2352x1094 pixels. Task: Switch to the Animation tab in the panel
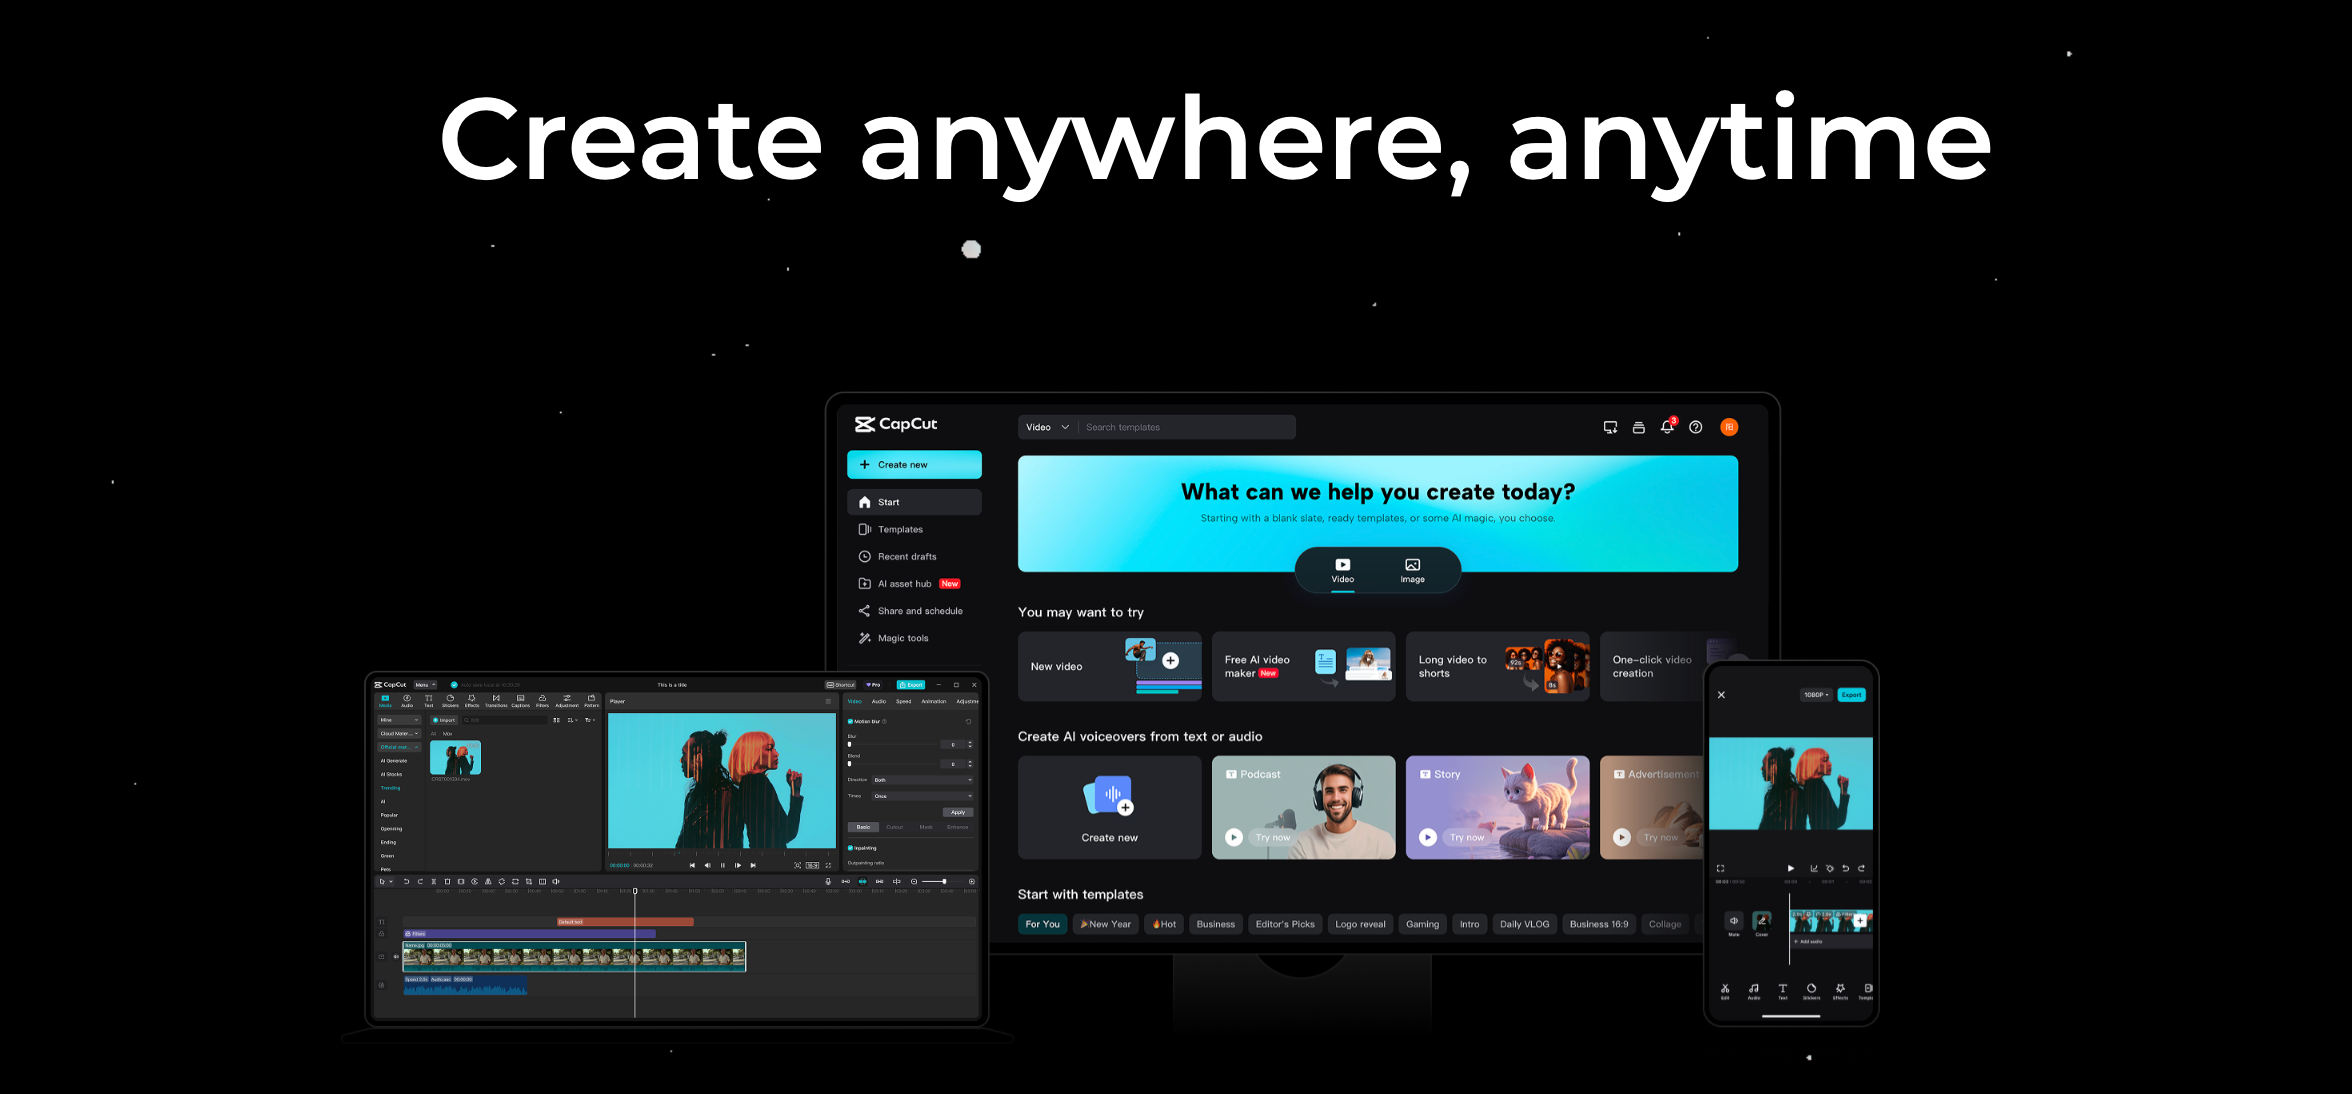(x=934, y=701)
